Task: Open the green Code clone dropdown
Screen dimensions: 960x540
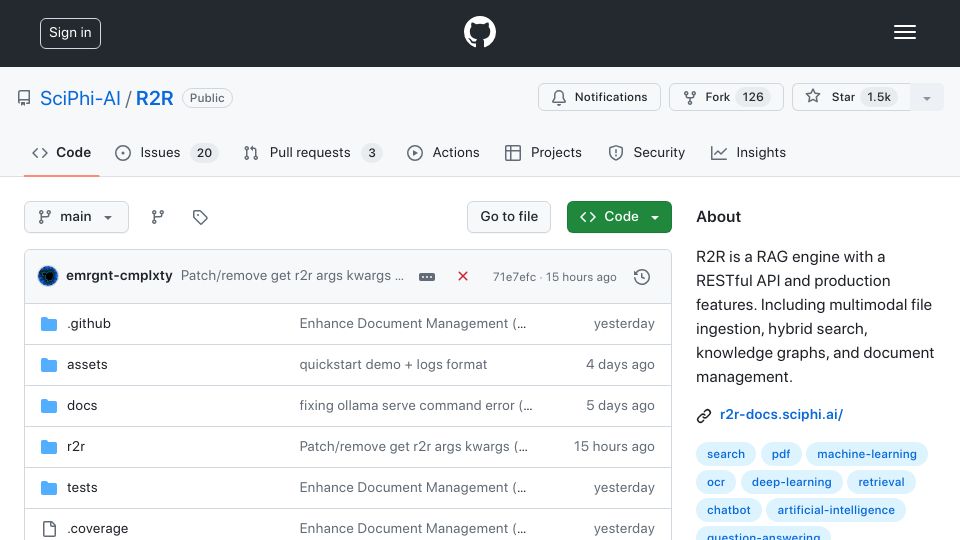Action: tap(619, 217)
